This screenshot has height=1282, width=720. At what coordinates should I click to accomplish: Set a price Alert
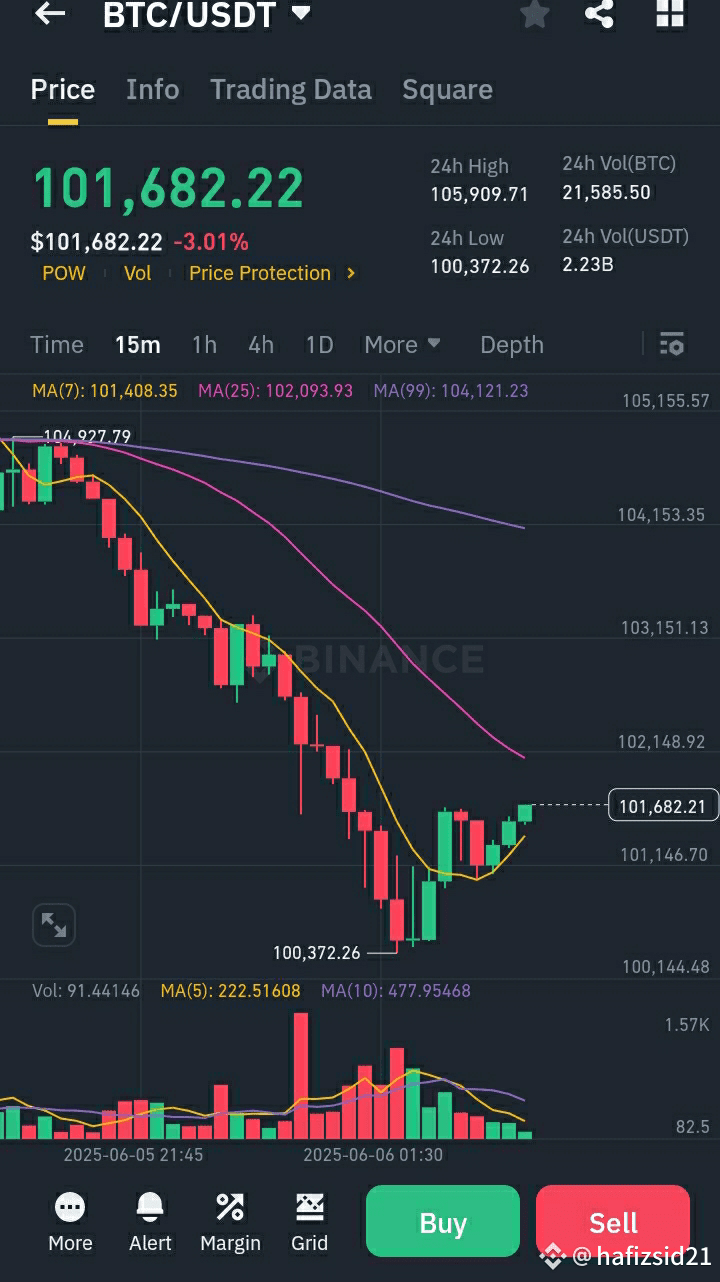(x=150, y=1223)
